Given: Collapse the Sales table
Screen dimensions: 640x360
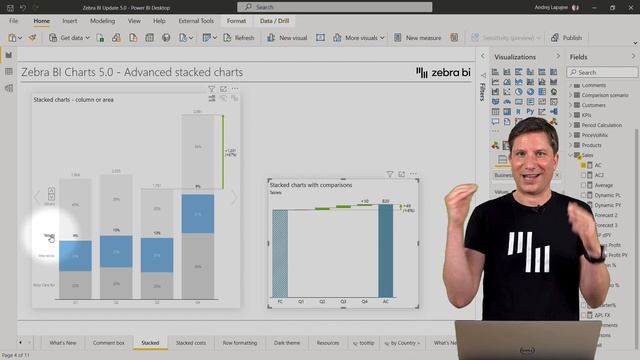Looking at the screenshot, I should point(571,155).
